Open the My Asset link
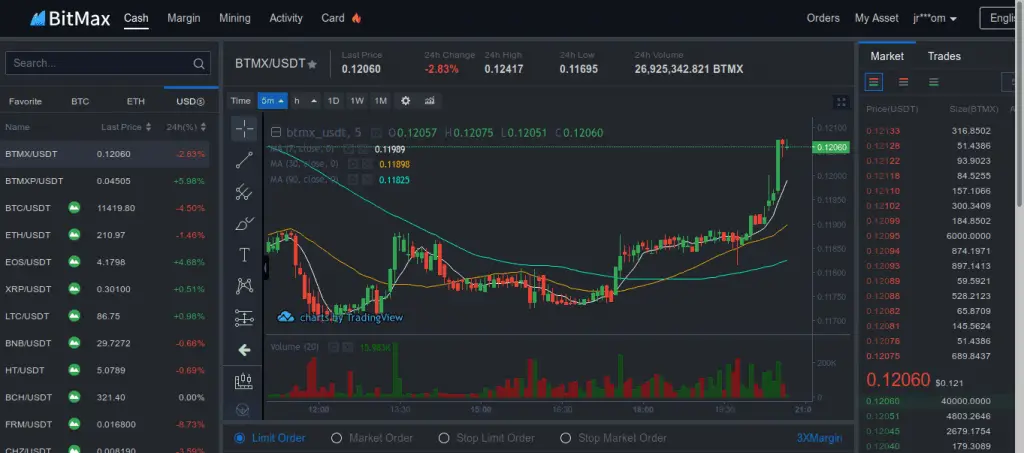1024x453 pixels. click(876, 18)
